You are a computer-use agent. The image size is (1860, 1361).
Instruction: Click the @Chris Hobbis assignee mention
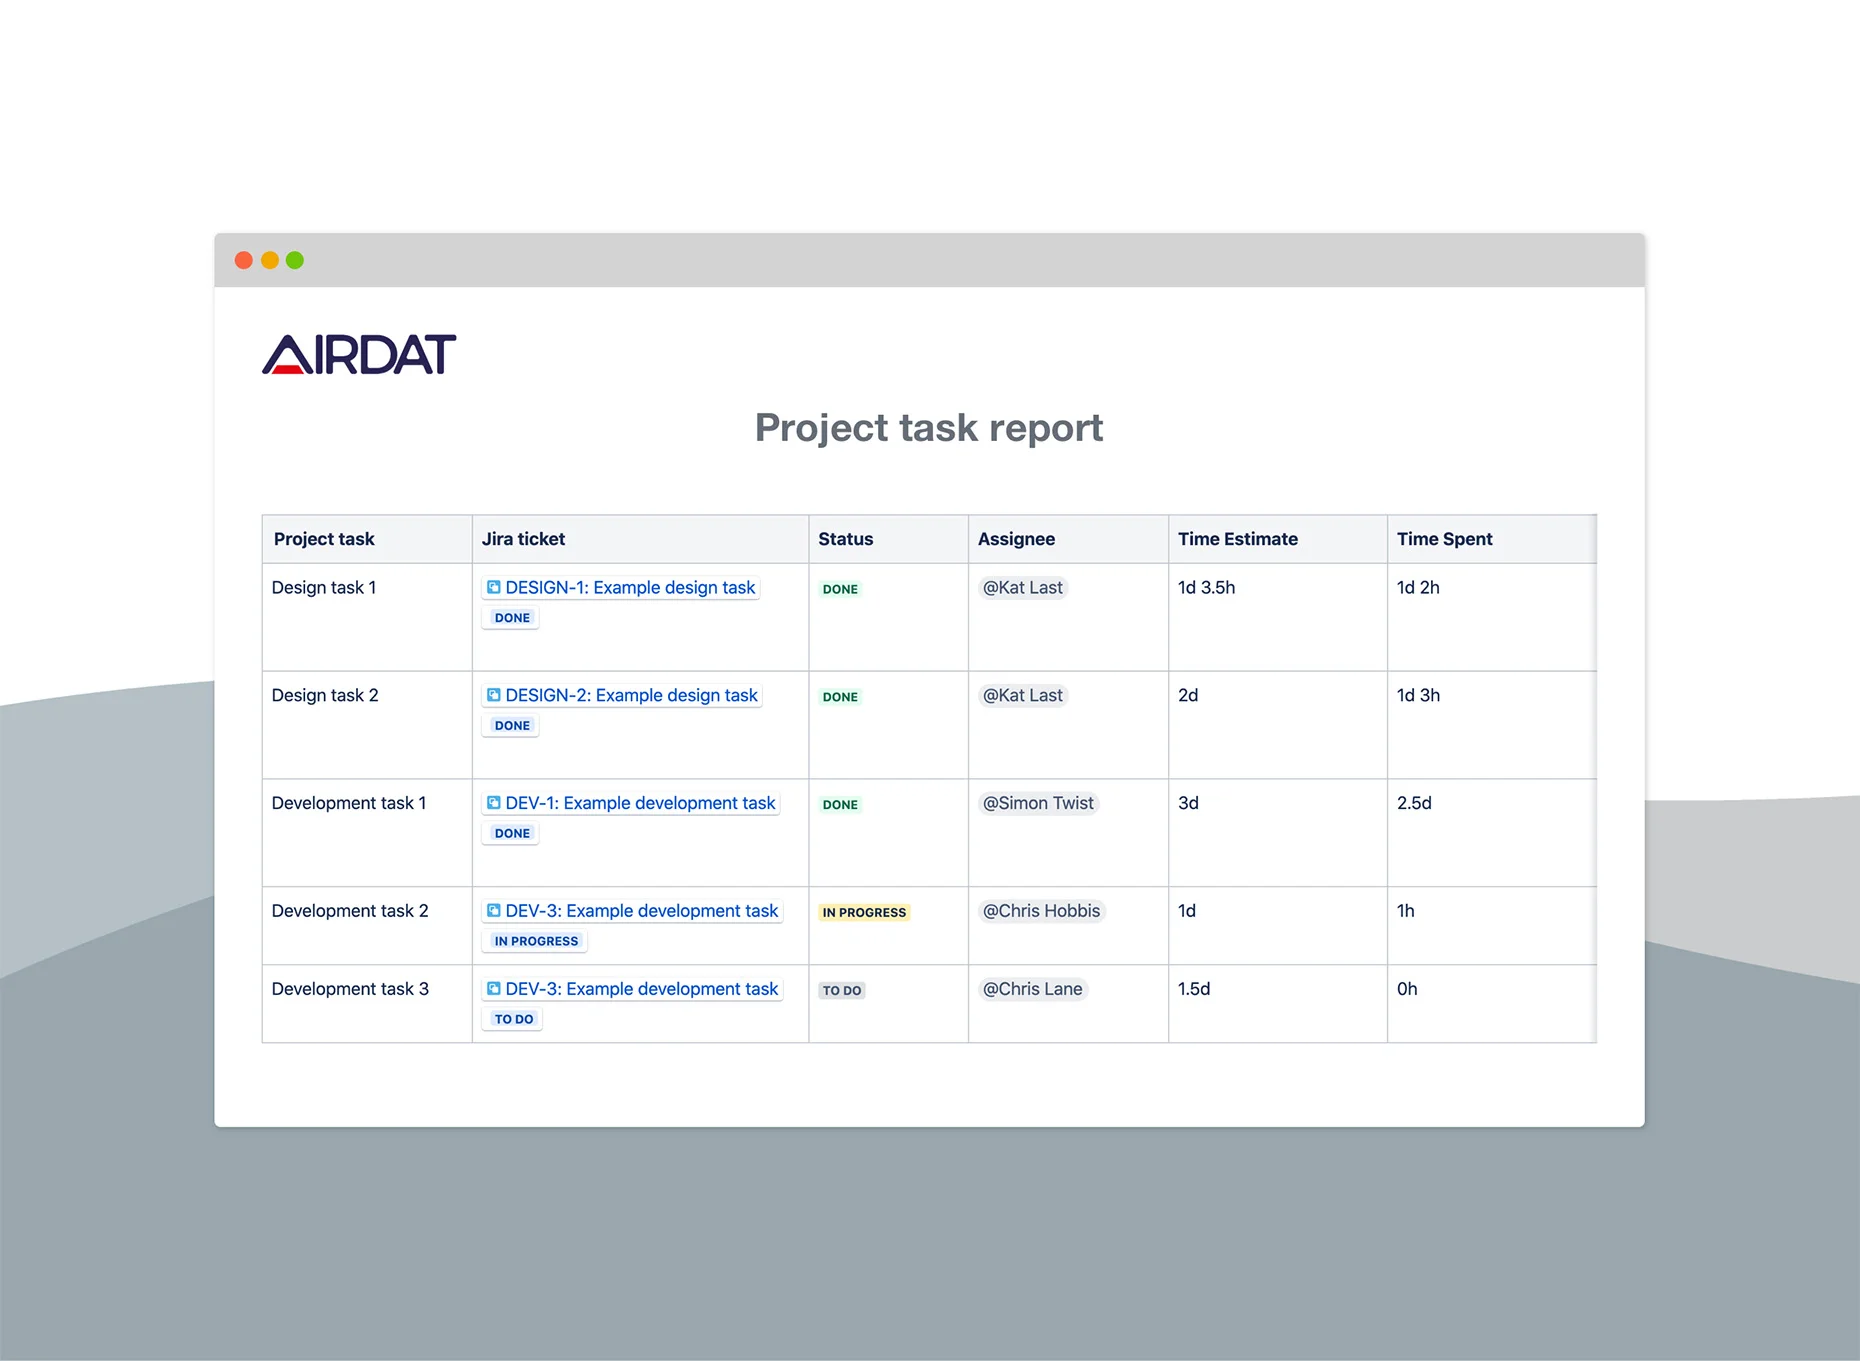click(x=1041, y=912)
